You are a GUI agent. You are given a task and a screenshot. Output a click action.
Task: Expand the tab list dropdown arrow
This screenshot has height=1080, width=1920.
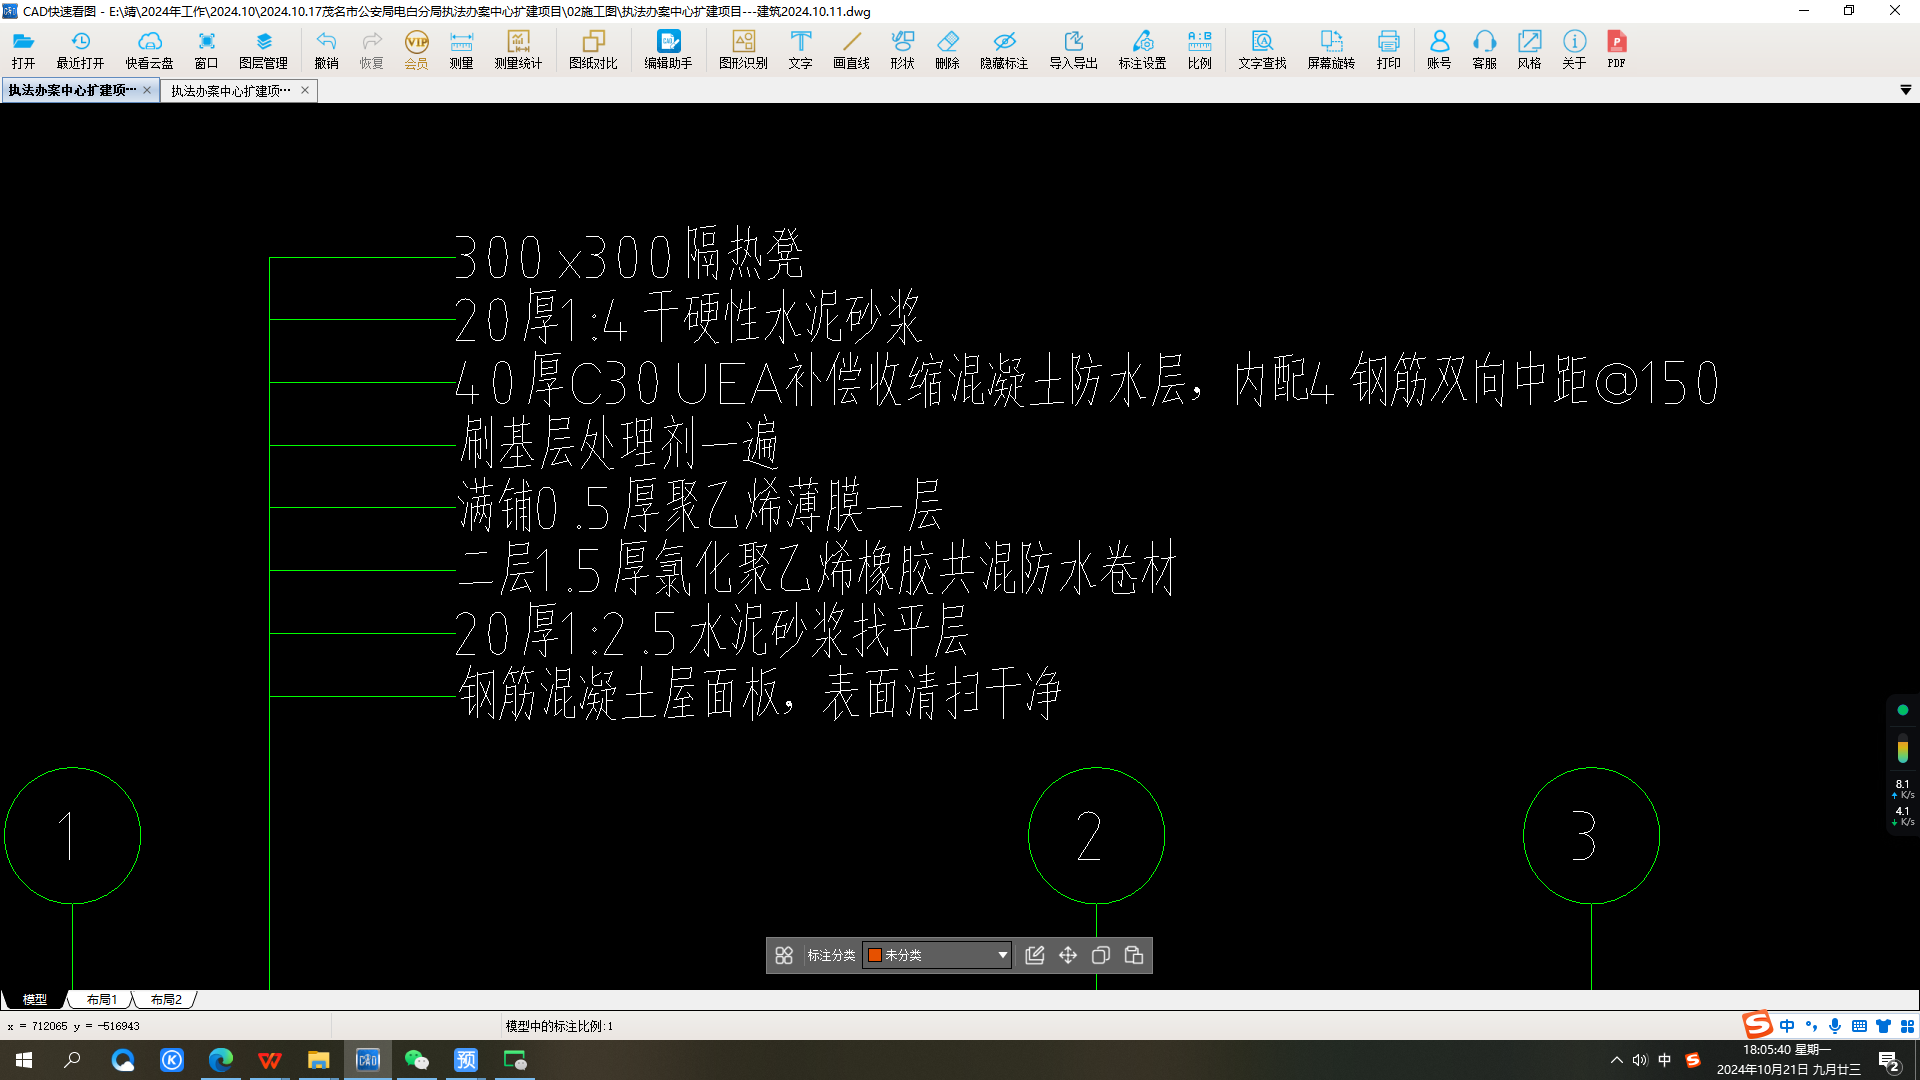click(x=1905, y=90)
